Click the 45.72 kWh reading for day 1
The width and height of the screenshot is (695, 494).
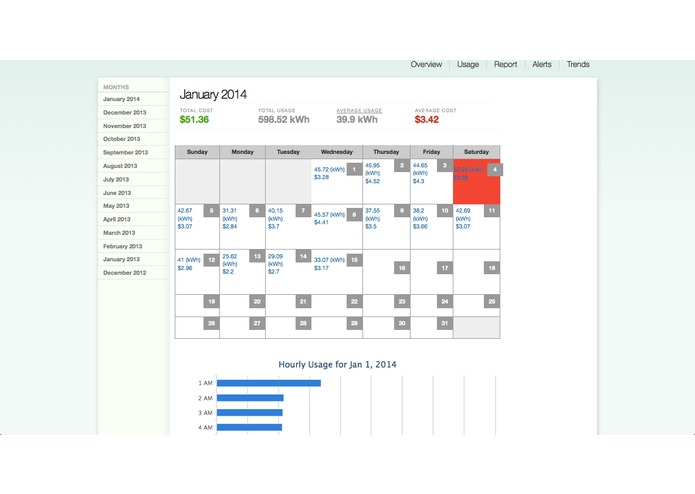click(x=329, y=169)
